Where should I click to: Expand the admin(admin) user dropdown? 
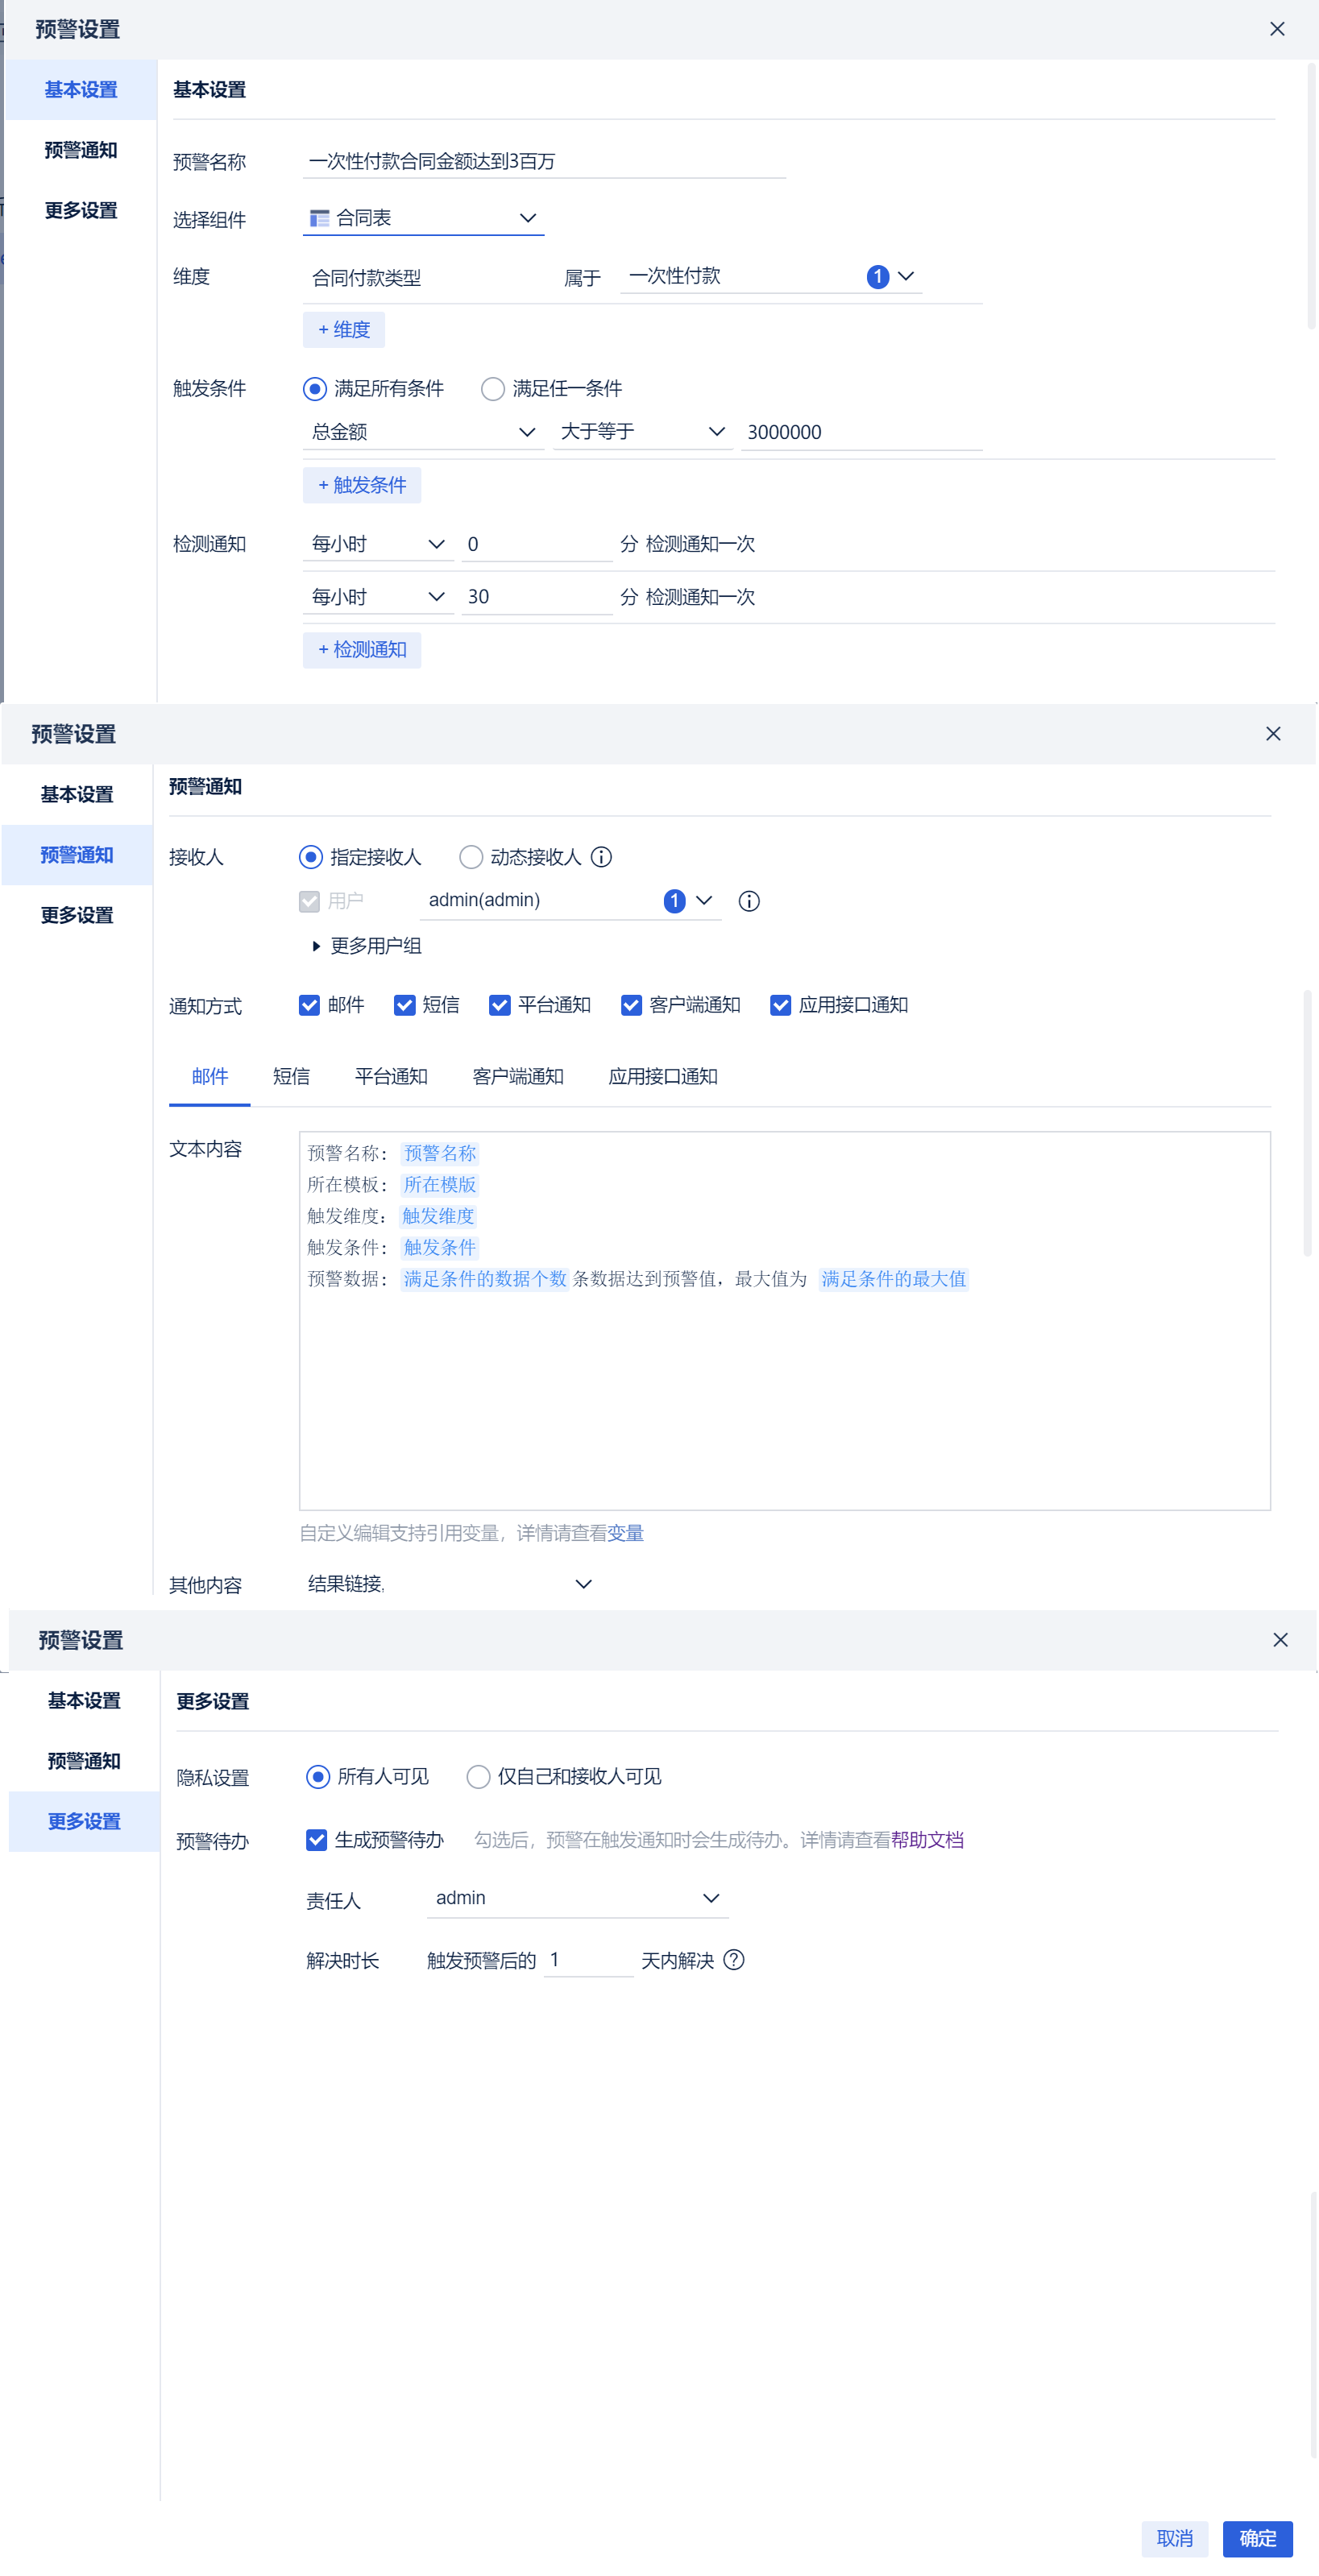pos(571,901)
